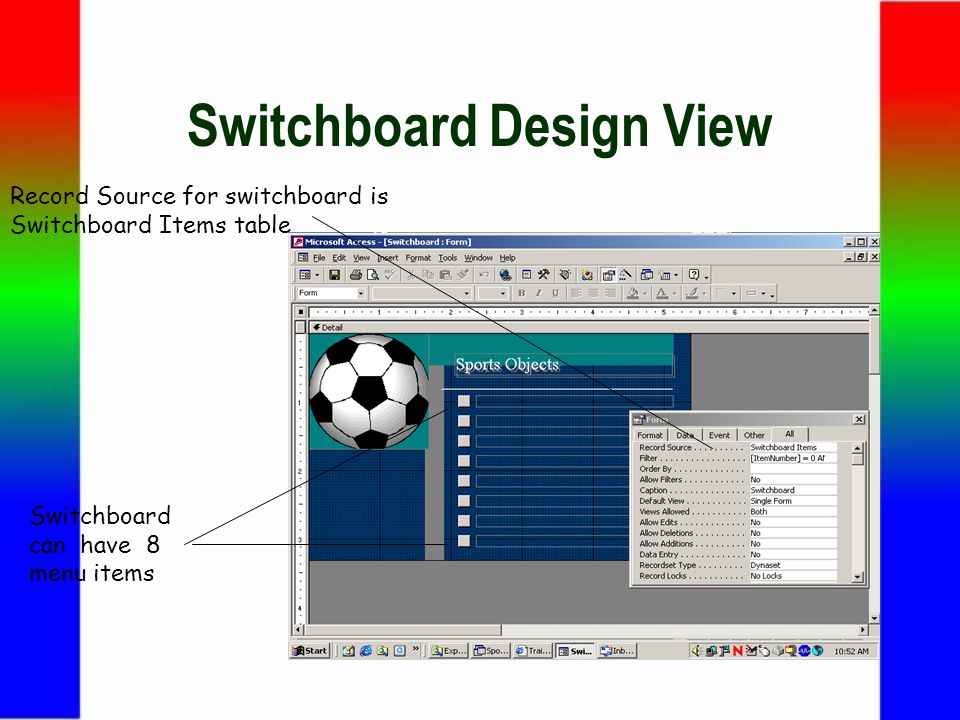Select the Detail section bar
Image resolution: width=960 pixels, height=720 pixels.
point(589,328)
